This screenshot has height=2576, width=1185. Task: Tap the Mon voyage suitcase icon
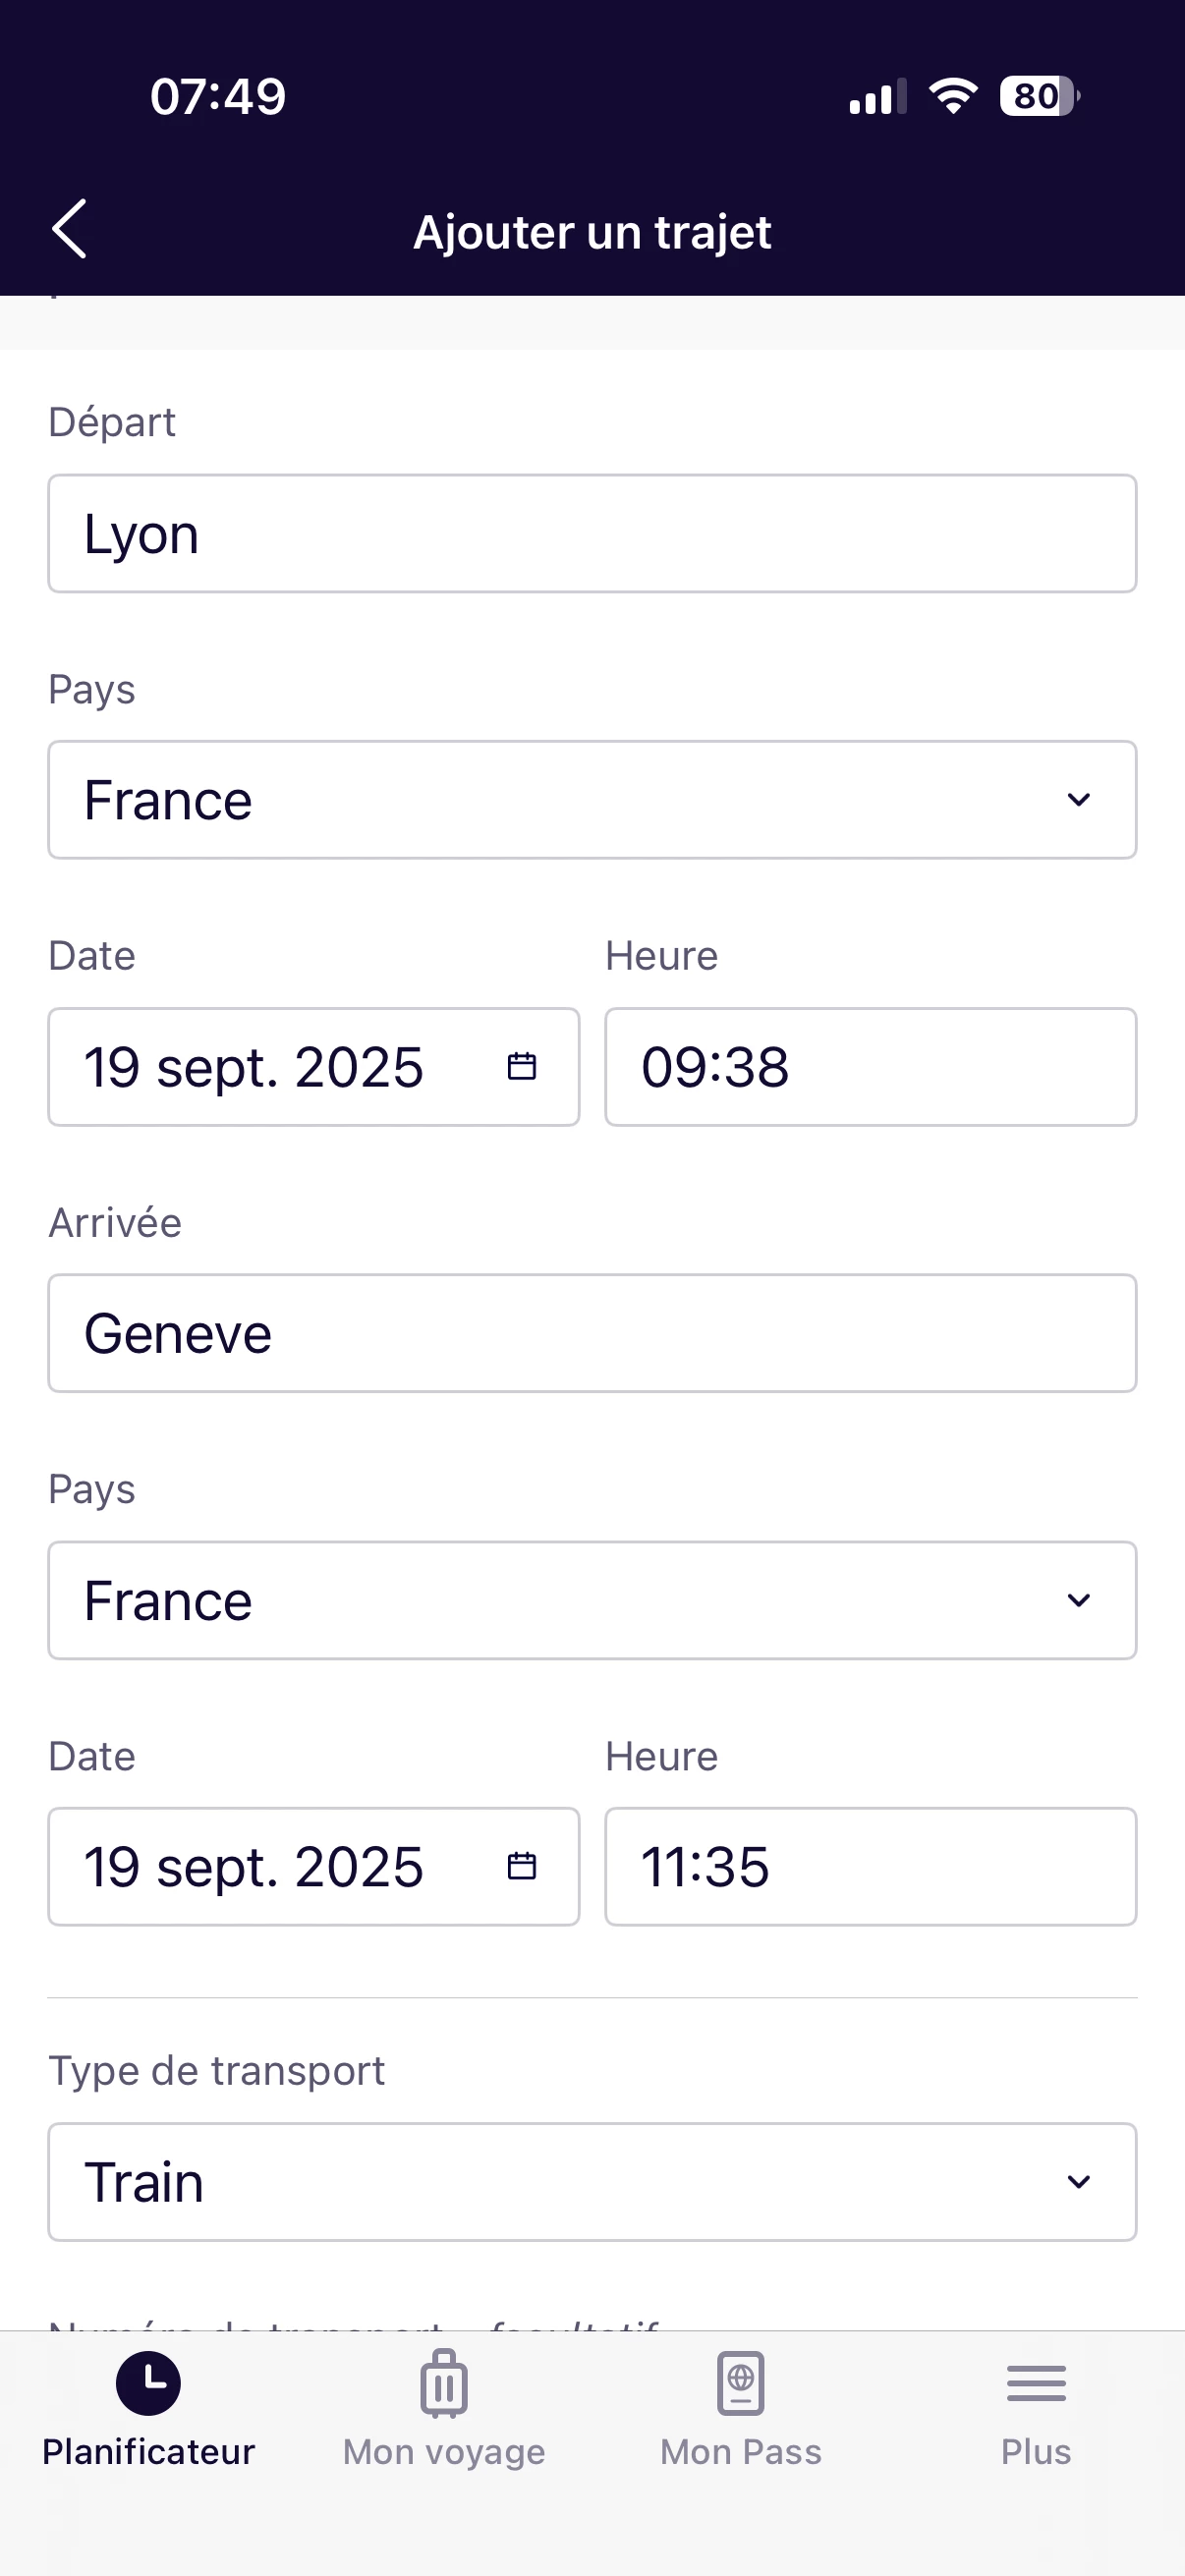(444, 2383)
